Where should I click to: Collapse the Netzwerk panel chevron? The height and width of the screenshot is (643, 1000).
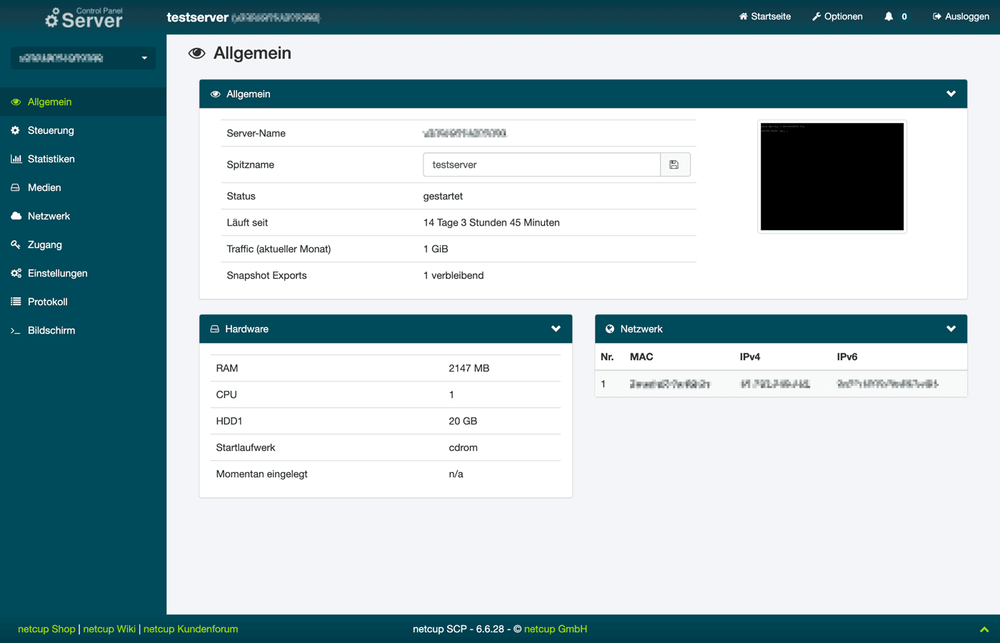coord(951,328)
